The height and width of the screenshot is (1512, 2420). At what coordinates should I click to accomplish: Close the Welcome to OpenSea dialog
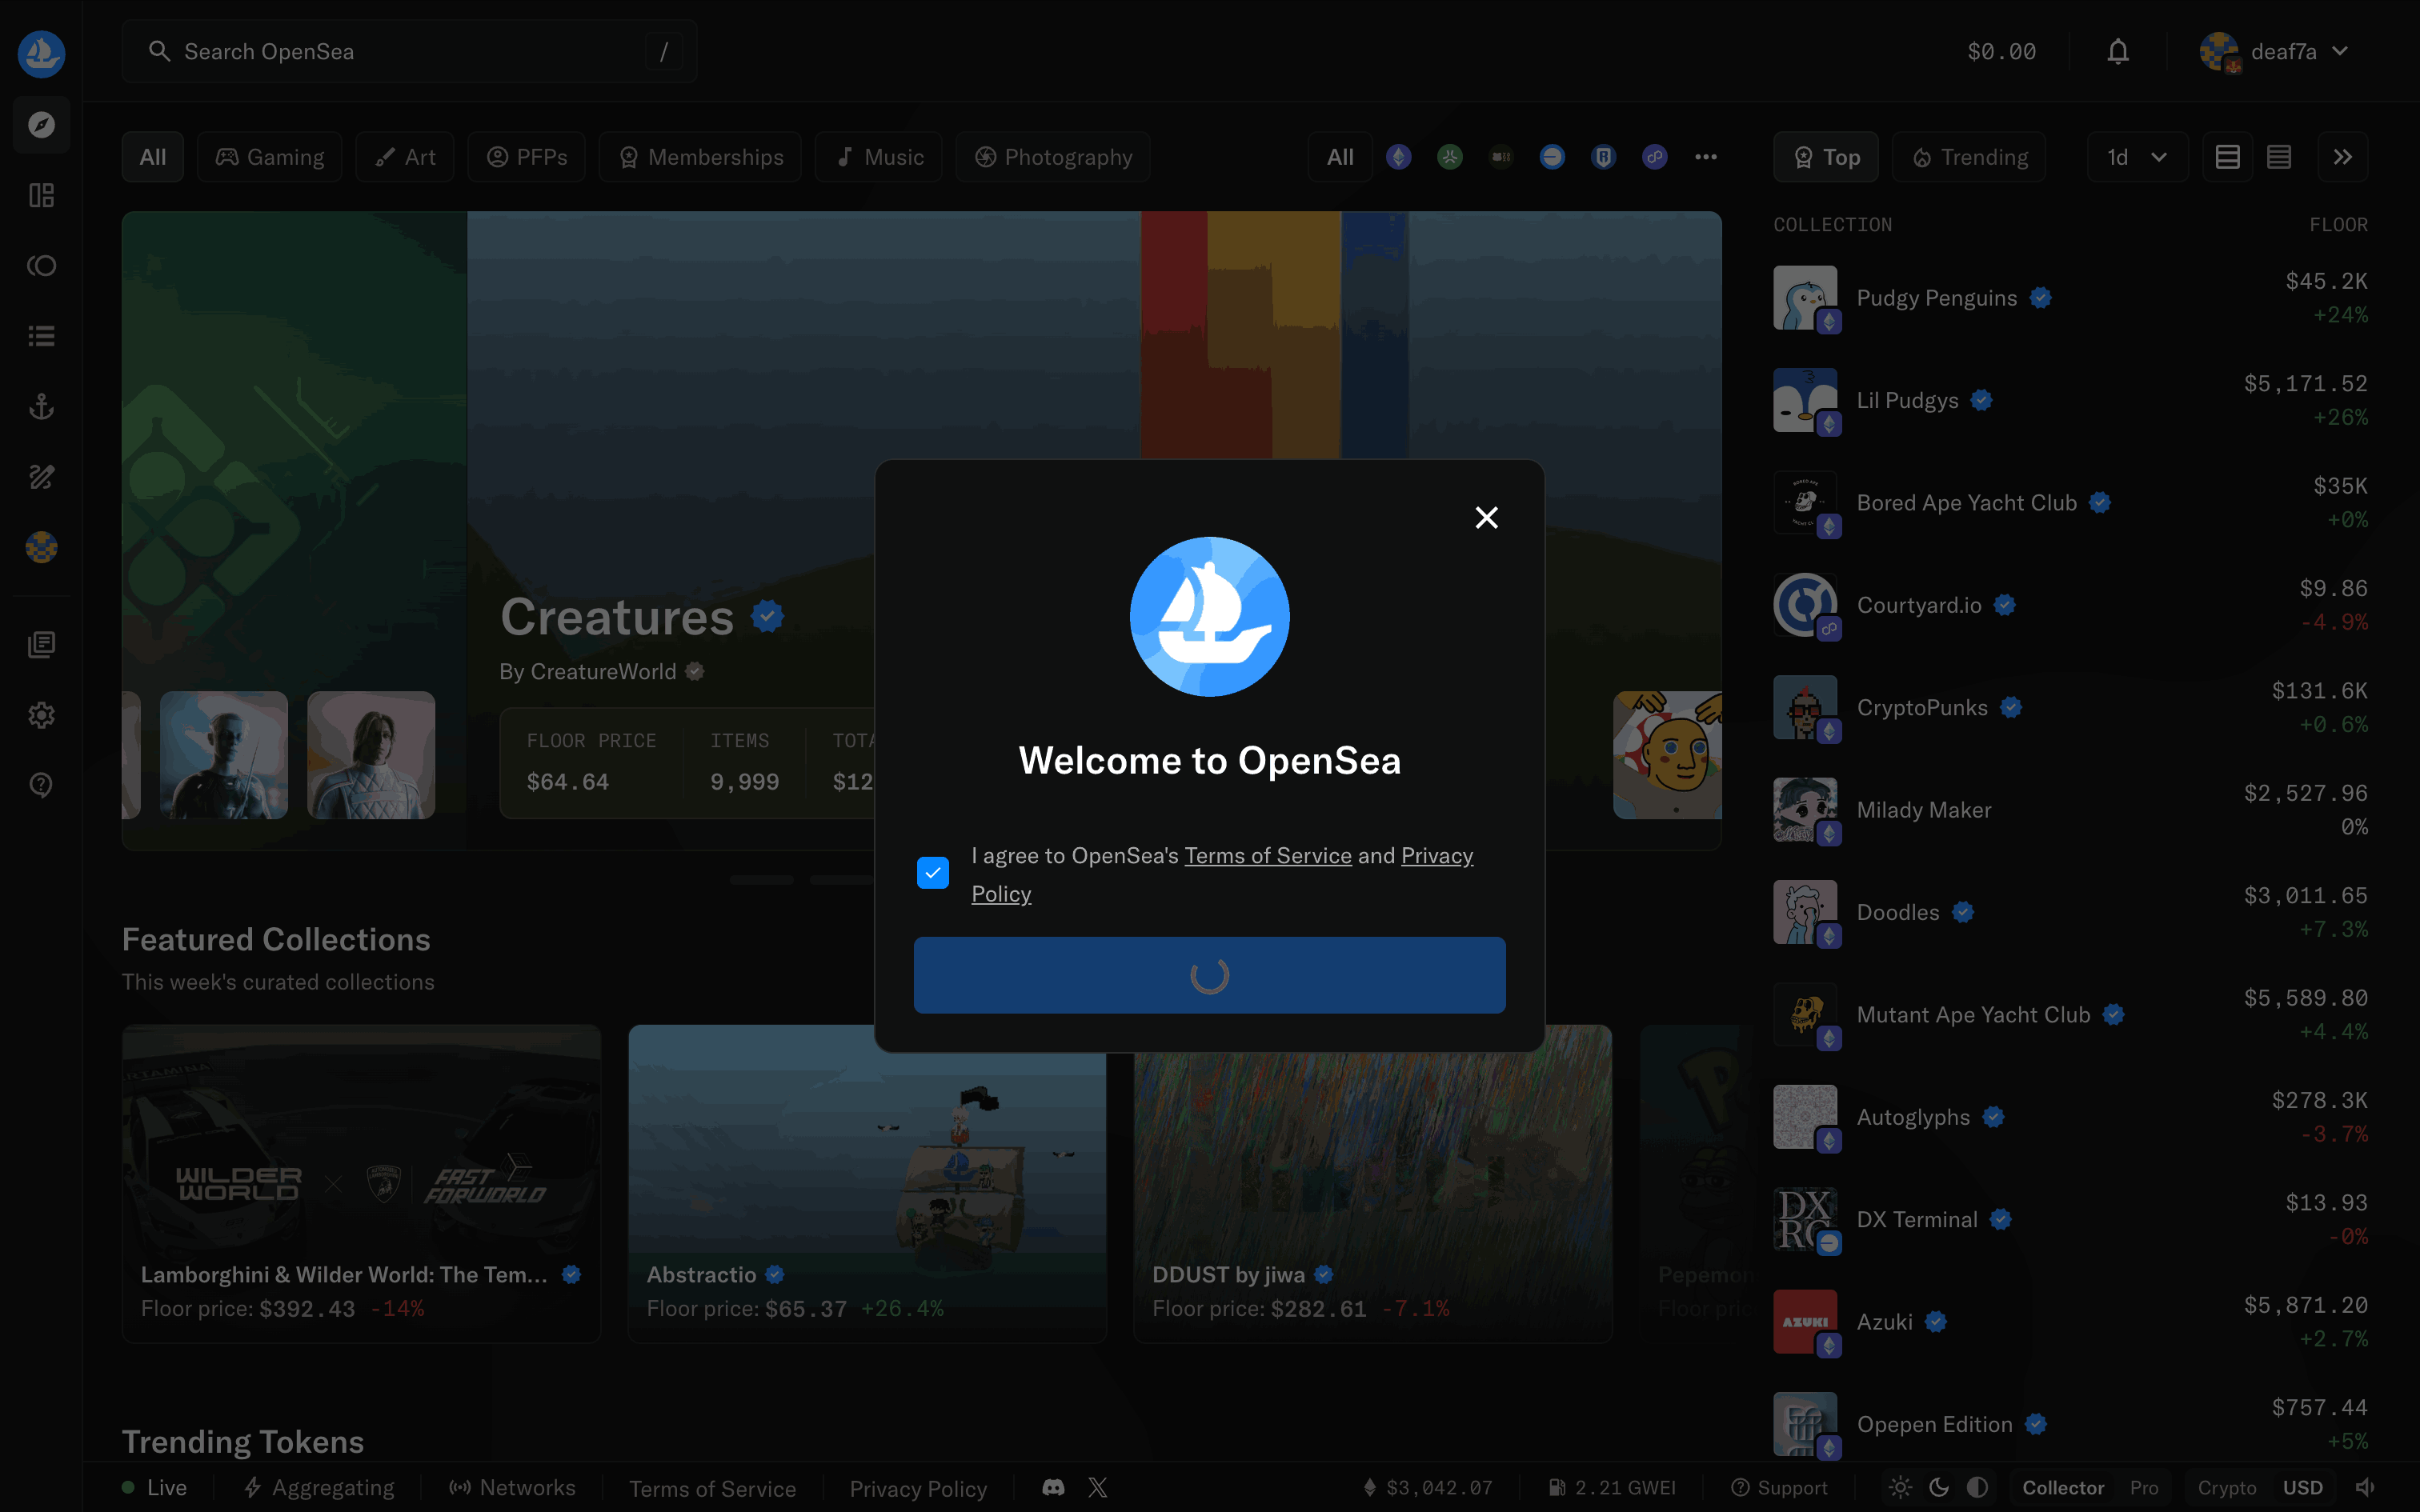click(x=1486, y=517)
